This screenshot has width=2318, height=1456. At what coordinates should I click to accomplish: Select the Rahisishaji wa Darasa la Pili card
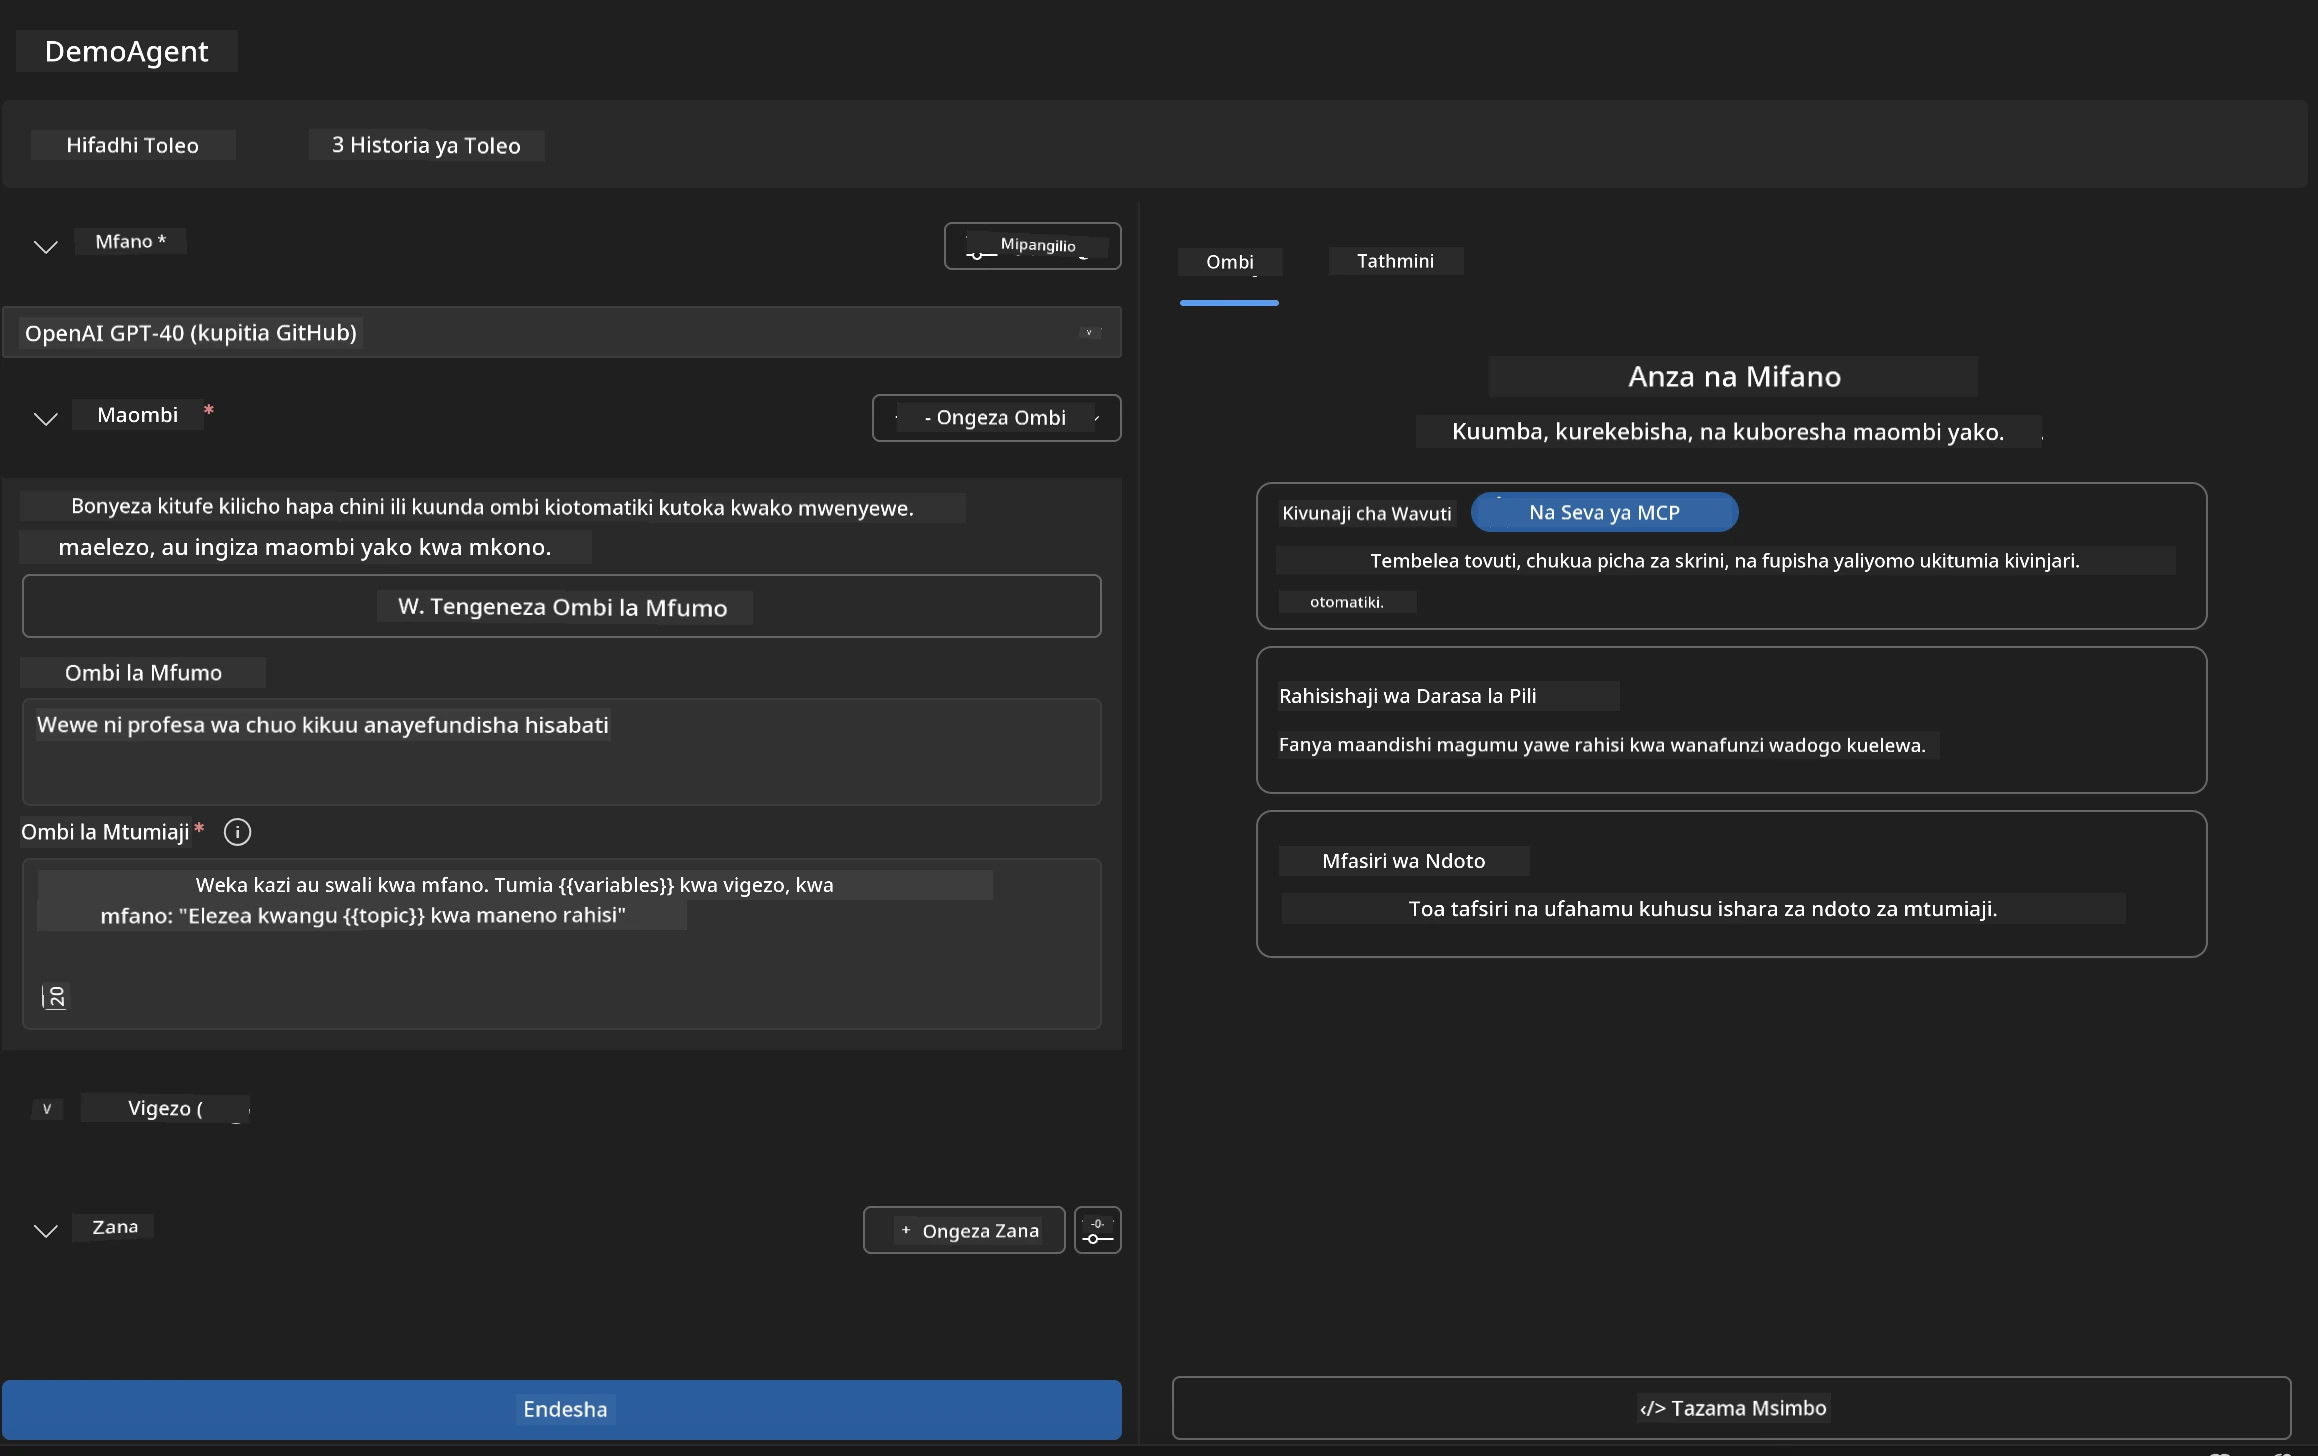tap(1731, 720)
